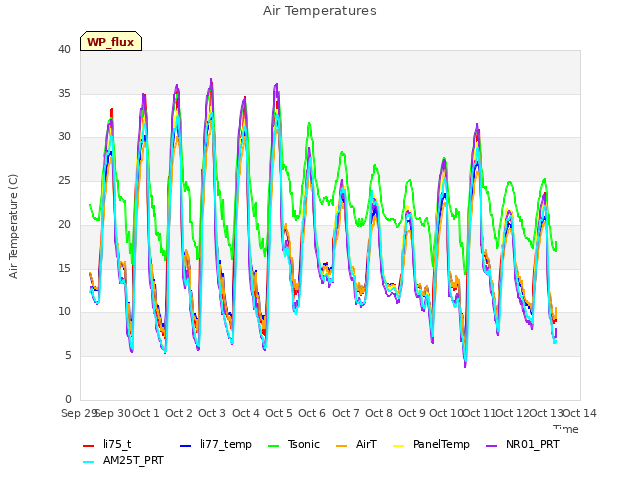Click the 40 y-axis tick label
640x480 pixels.
[x=64, y=50]
